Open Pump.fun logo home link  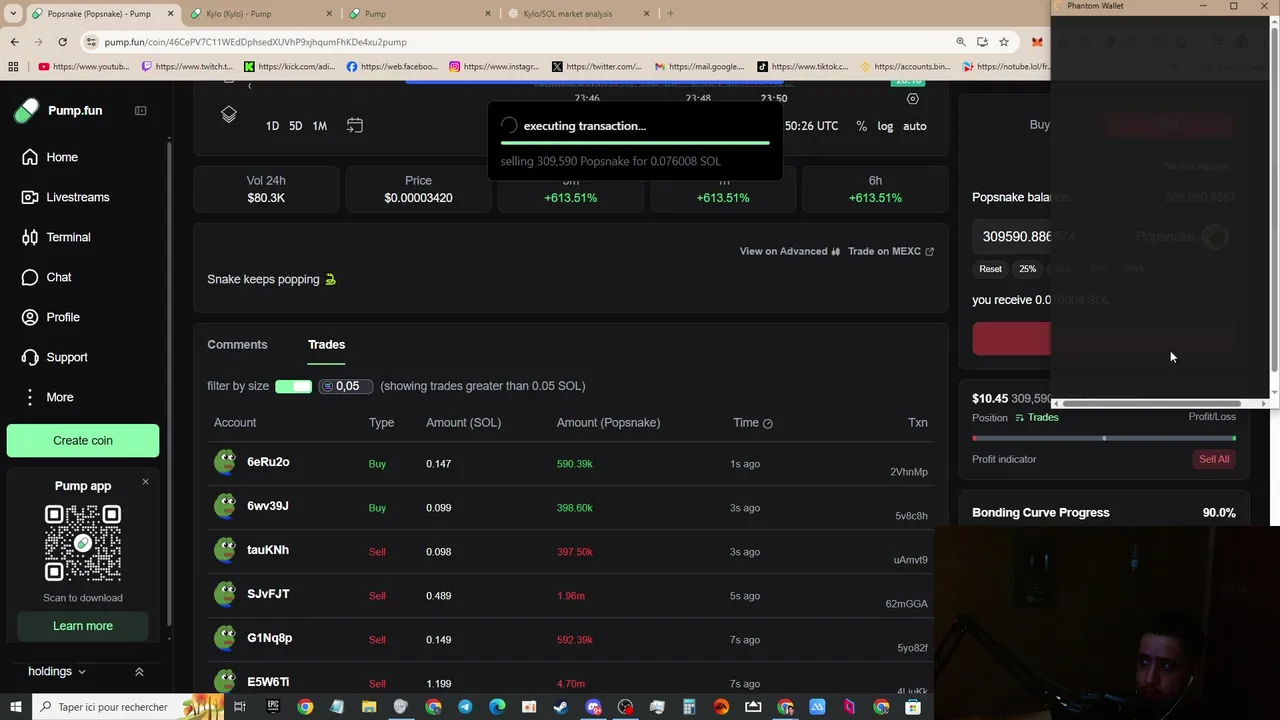pyautogui.click(x=59, y=110)
